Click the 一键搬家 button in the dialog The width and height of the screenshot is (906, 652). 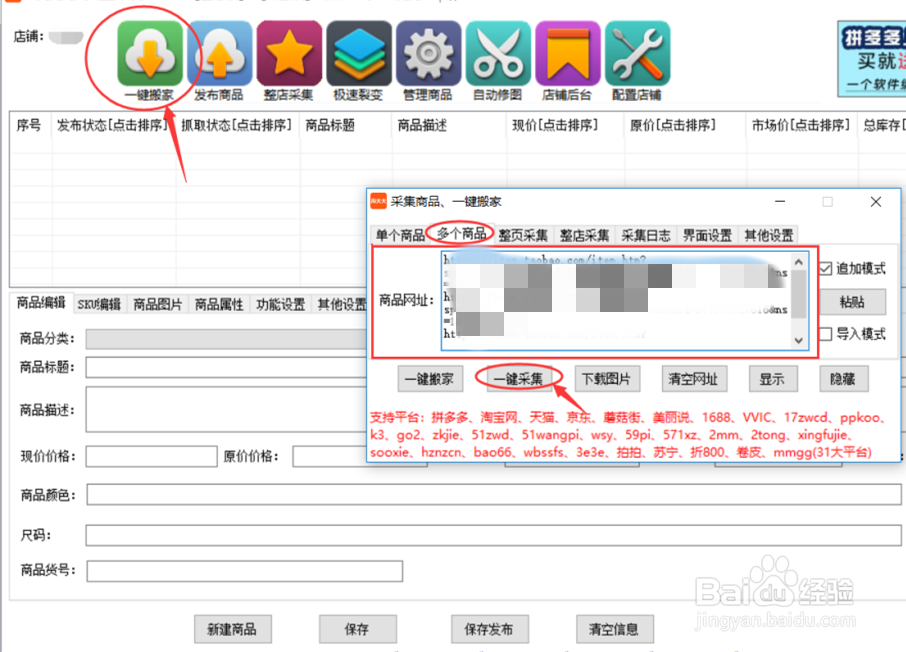pyautogui.click(x=429, y=379)
